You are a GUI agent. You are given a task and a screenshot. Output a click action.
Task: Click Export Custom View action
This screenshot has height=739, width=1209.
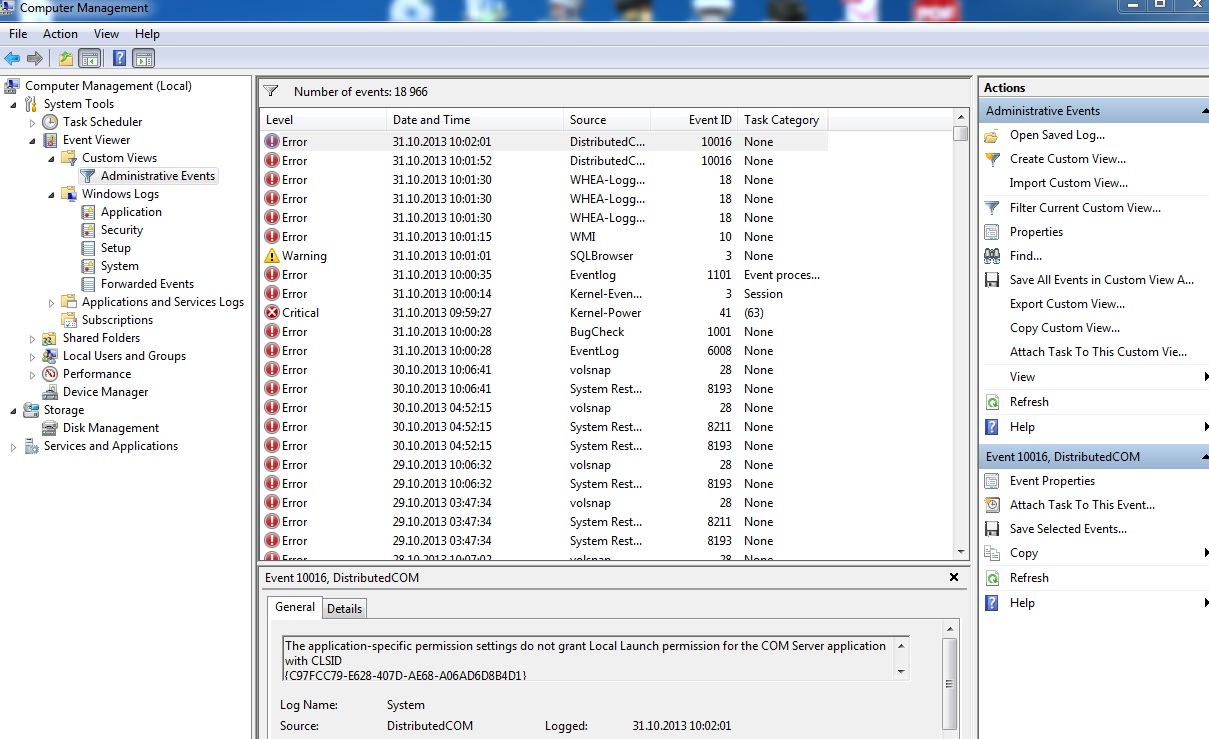[1067, 304]
